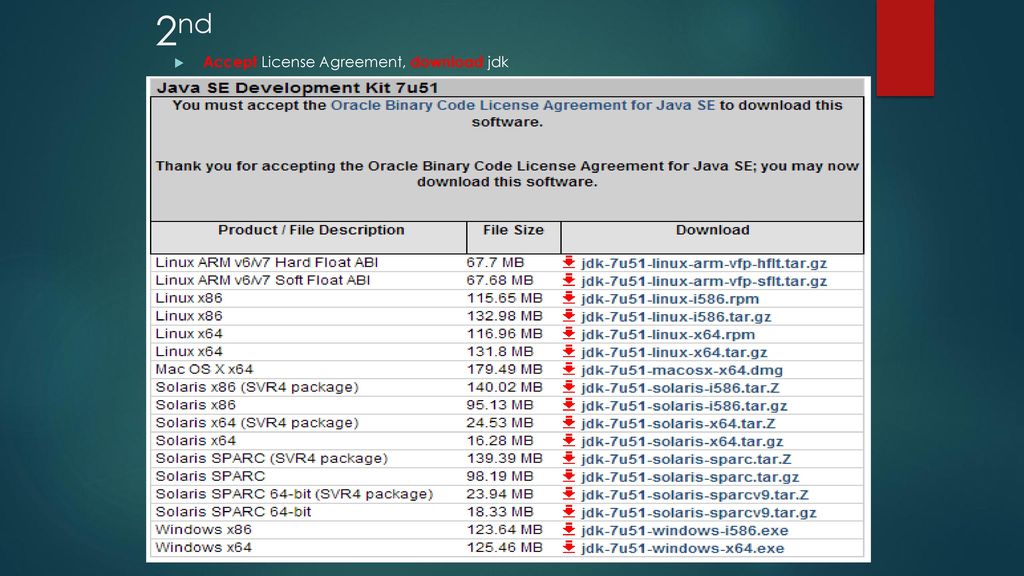Viewport: 1024px width, 576px height.
Task: Click the 67.7 MB file size
Action: pyautogui.click(x=495, y=263)
